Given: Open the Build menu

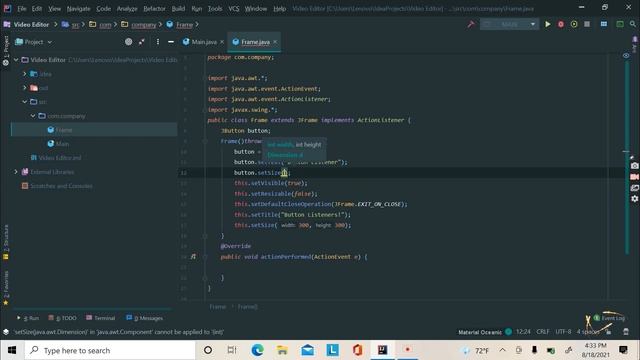Looking at the screenshot, I should point(178,9).
